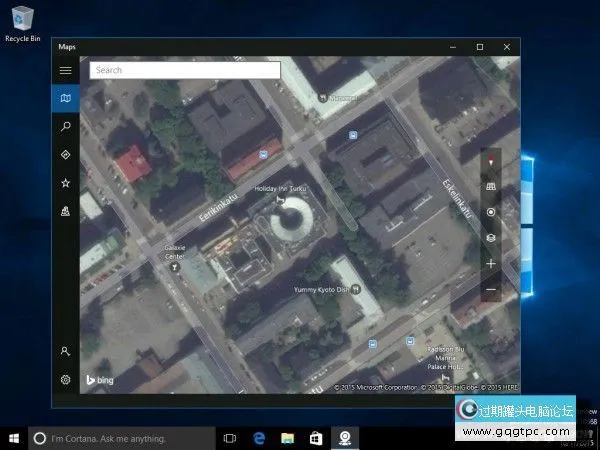Select the Galaxie Center place marker
This screenshot has height=450, width=600.
(x=176, y=266)
